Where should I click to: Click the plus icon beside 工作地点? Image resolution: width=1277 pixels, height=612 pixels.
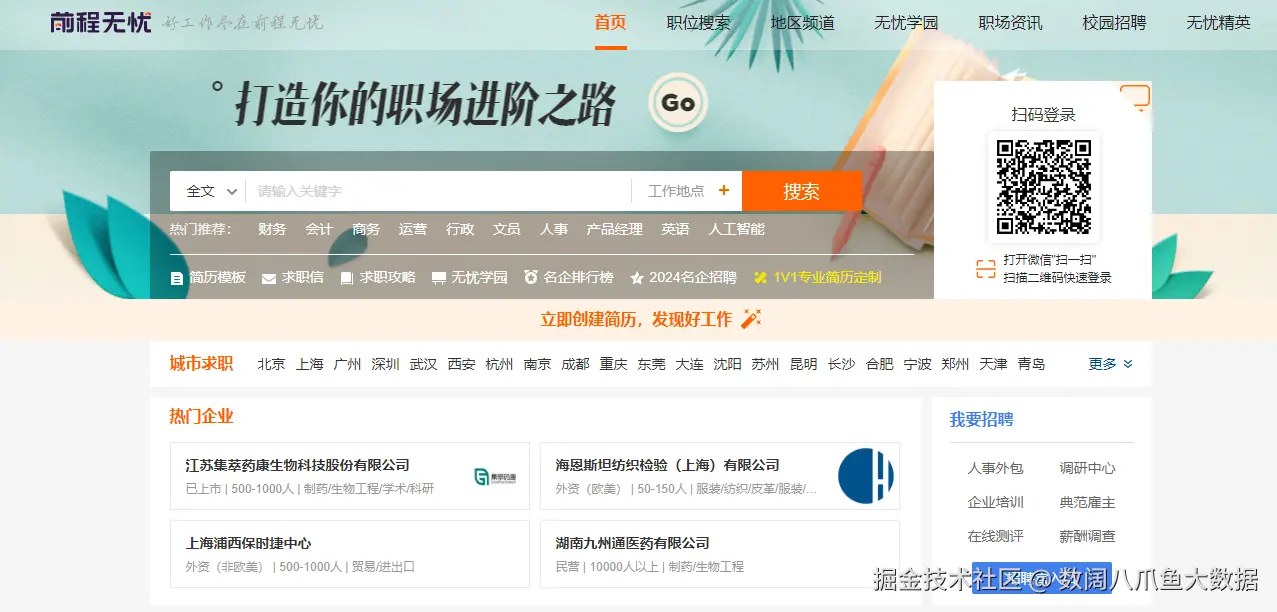coord(724,191)
